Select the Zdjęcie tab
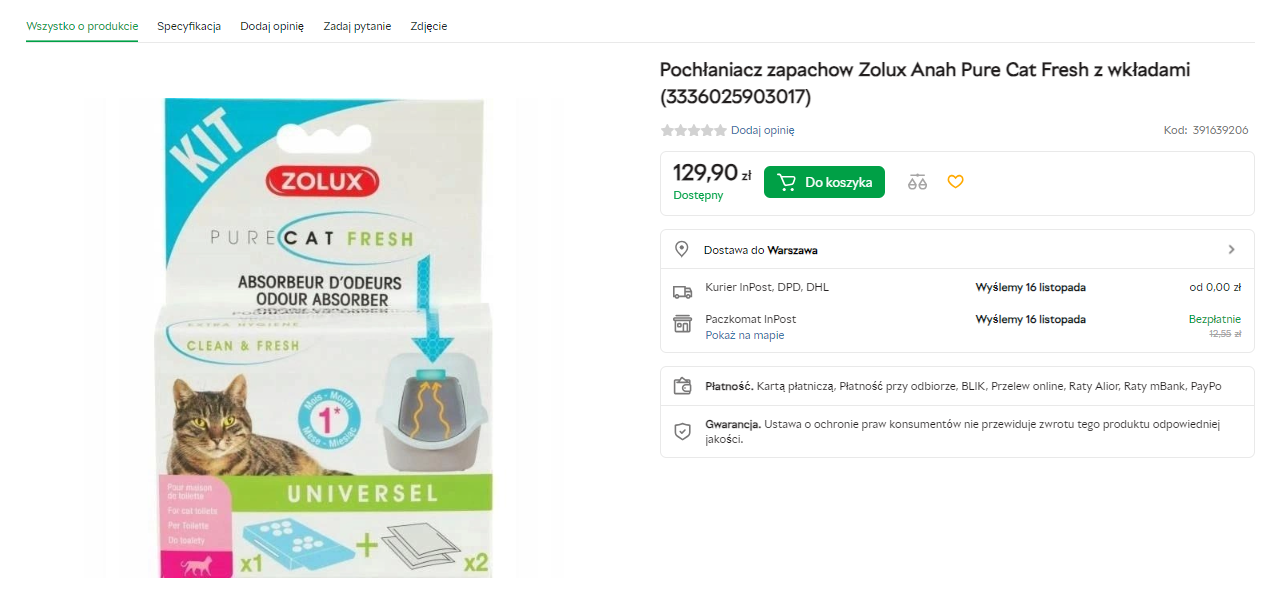 [429, 26]
